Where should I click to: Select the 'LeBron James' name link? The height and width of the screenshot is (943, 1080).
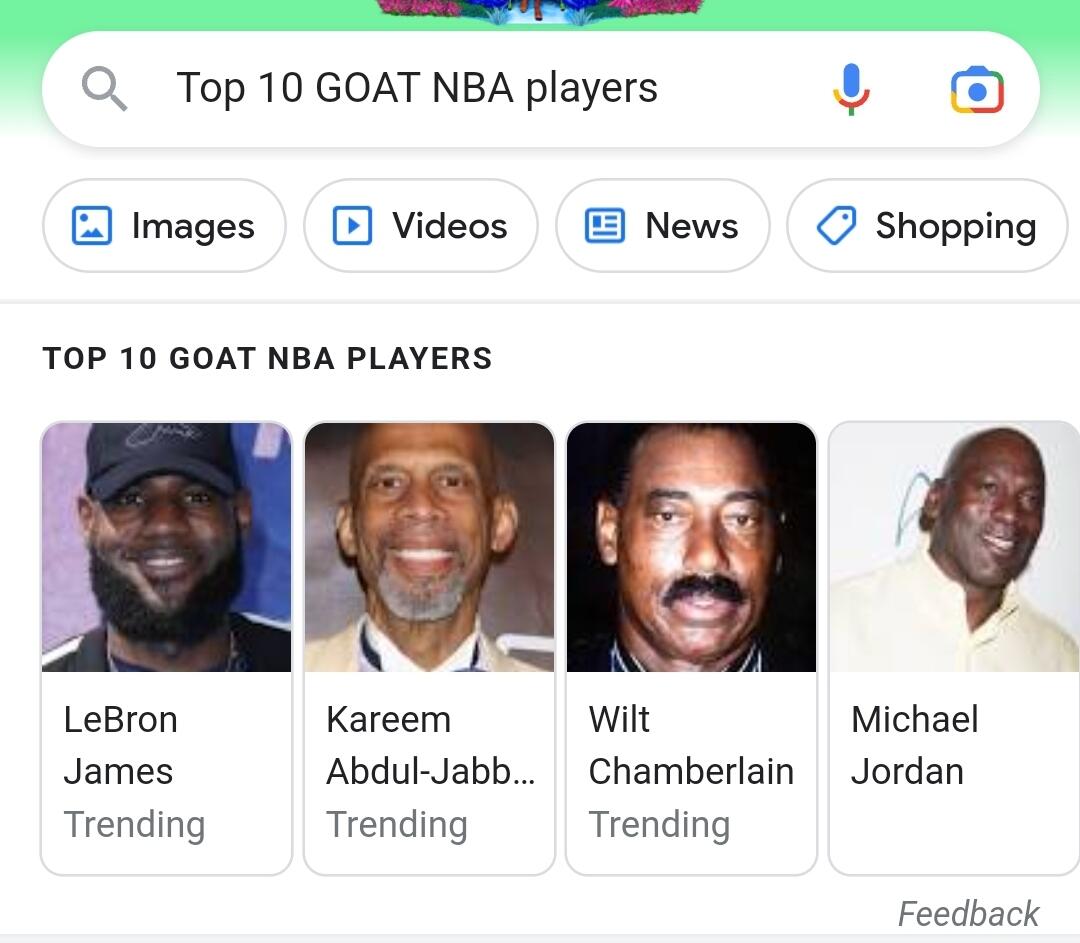[120, 745]
